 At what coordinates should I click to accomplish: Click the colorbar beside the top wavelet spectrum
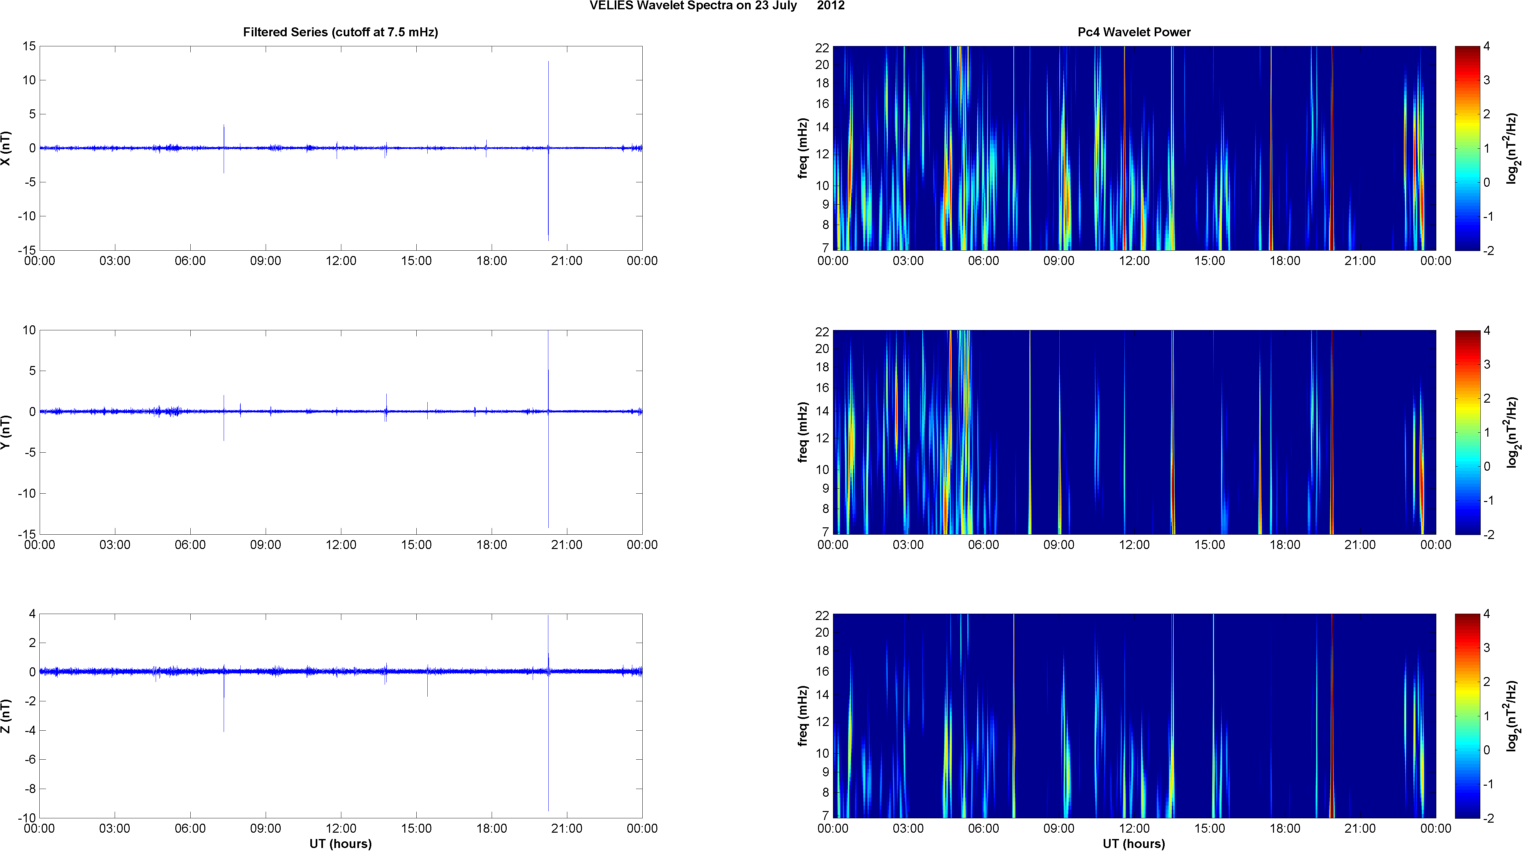[1466, 148]
